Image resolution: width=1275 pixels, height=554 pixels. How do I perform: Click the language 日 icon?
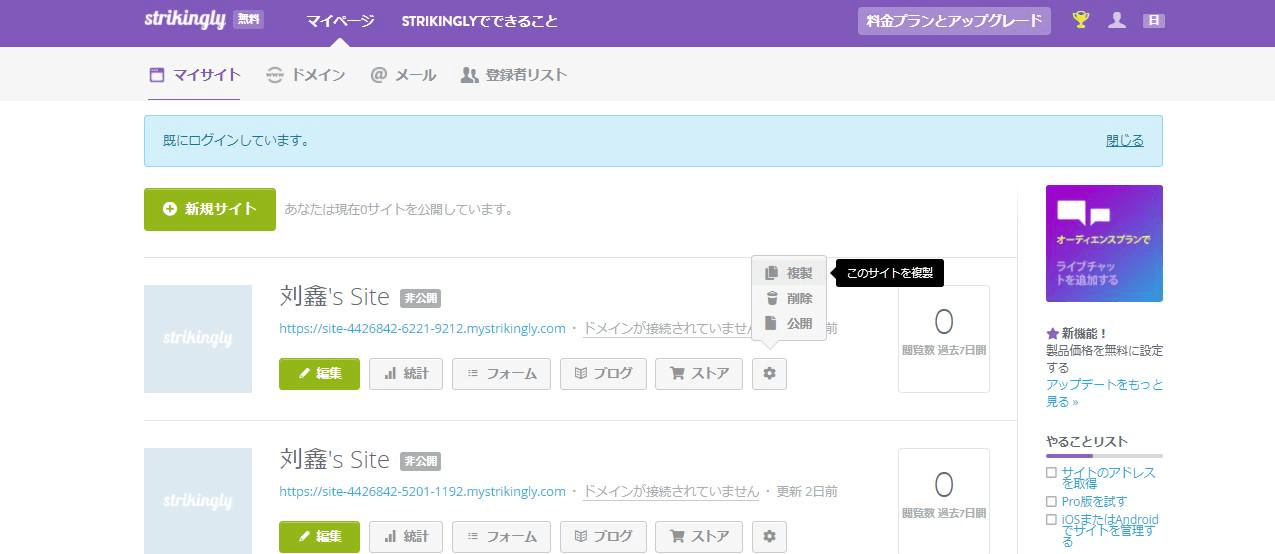[1153, 20]
